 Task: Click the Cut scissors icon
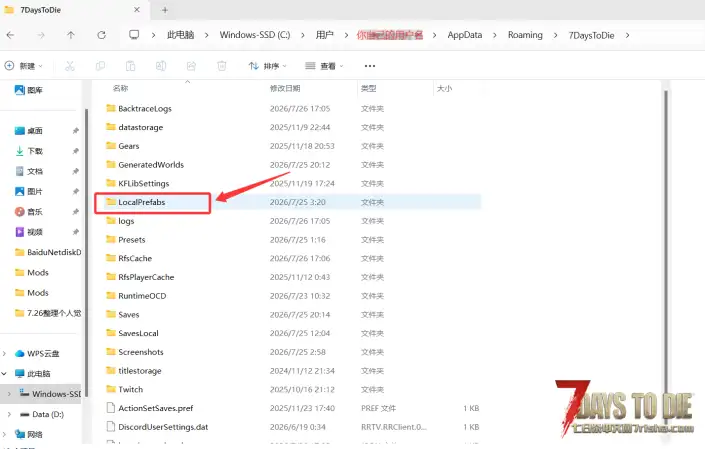point(70,66)
